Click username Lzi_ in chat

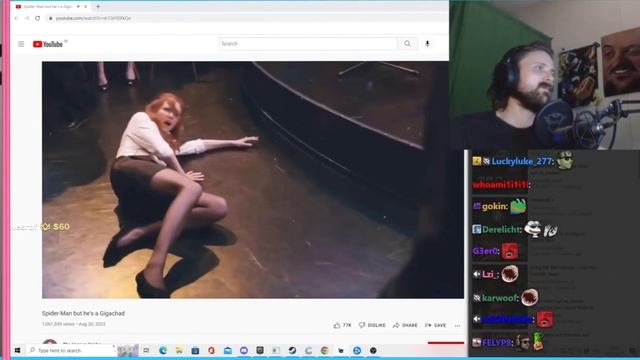point(490,274)
